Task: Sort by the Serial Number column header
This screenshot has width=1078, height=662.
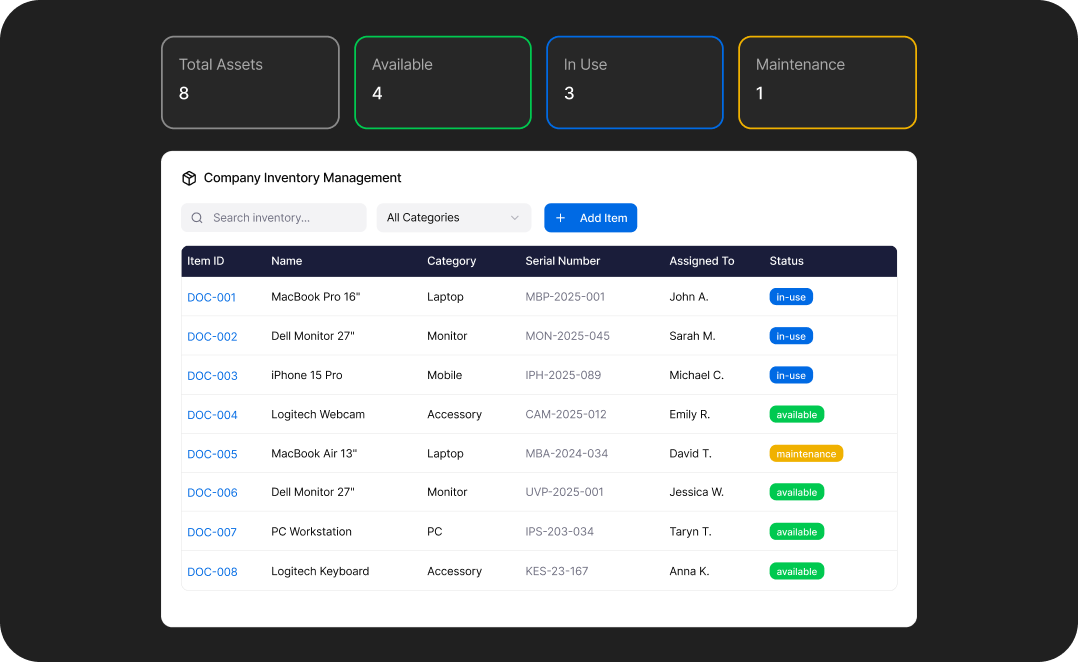Action: coord(562,261)
